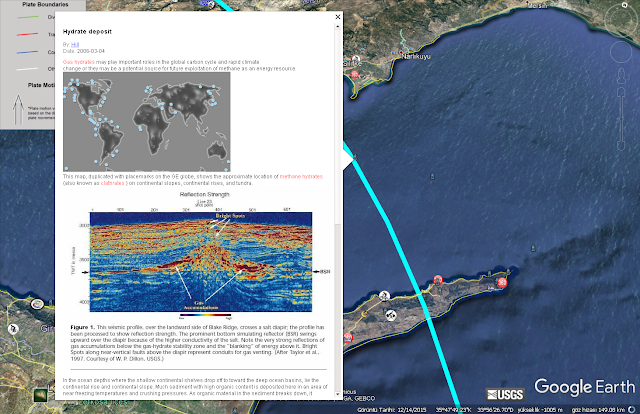Click the Reflection Strength seismic profile image
The height and width of the screenshot is (414, 640).
[201, 261]
